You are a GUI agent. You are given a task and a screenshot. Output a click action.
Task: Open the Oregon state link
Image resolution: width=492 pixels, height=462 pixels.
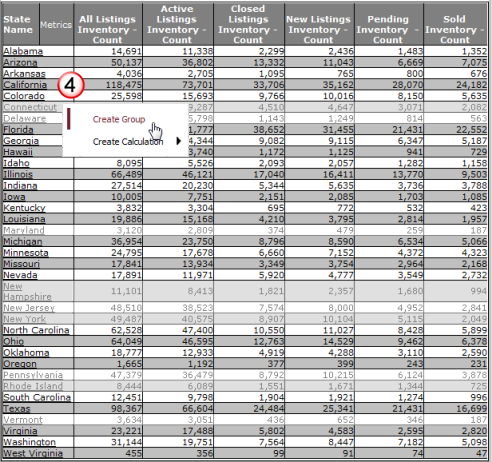click(x=20, y=364)
